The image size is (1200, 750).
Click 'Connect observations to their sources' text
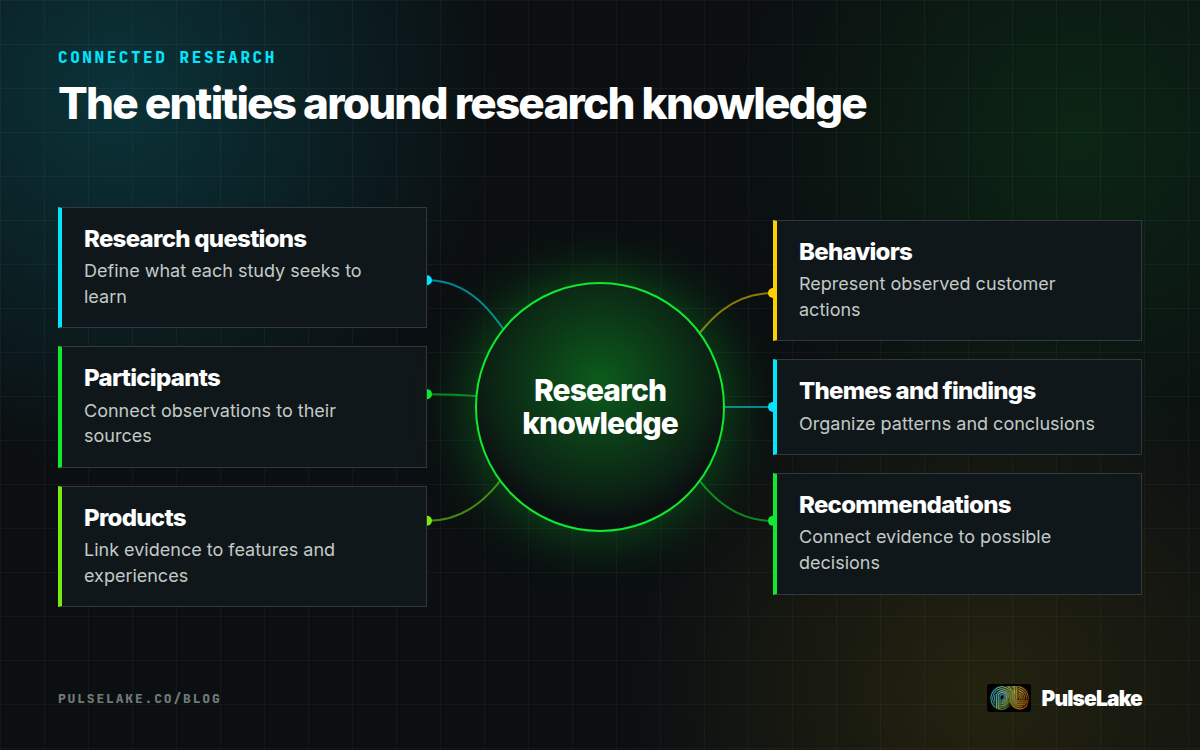pyautogui.click(x=210, y=423)
